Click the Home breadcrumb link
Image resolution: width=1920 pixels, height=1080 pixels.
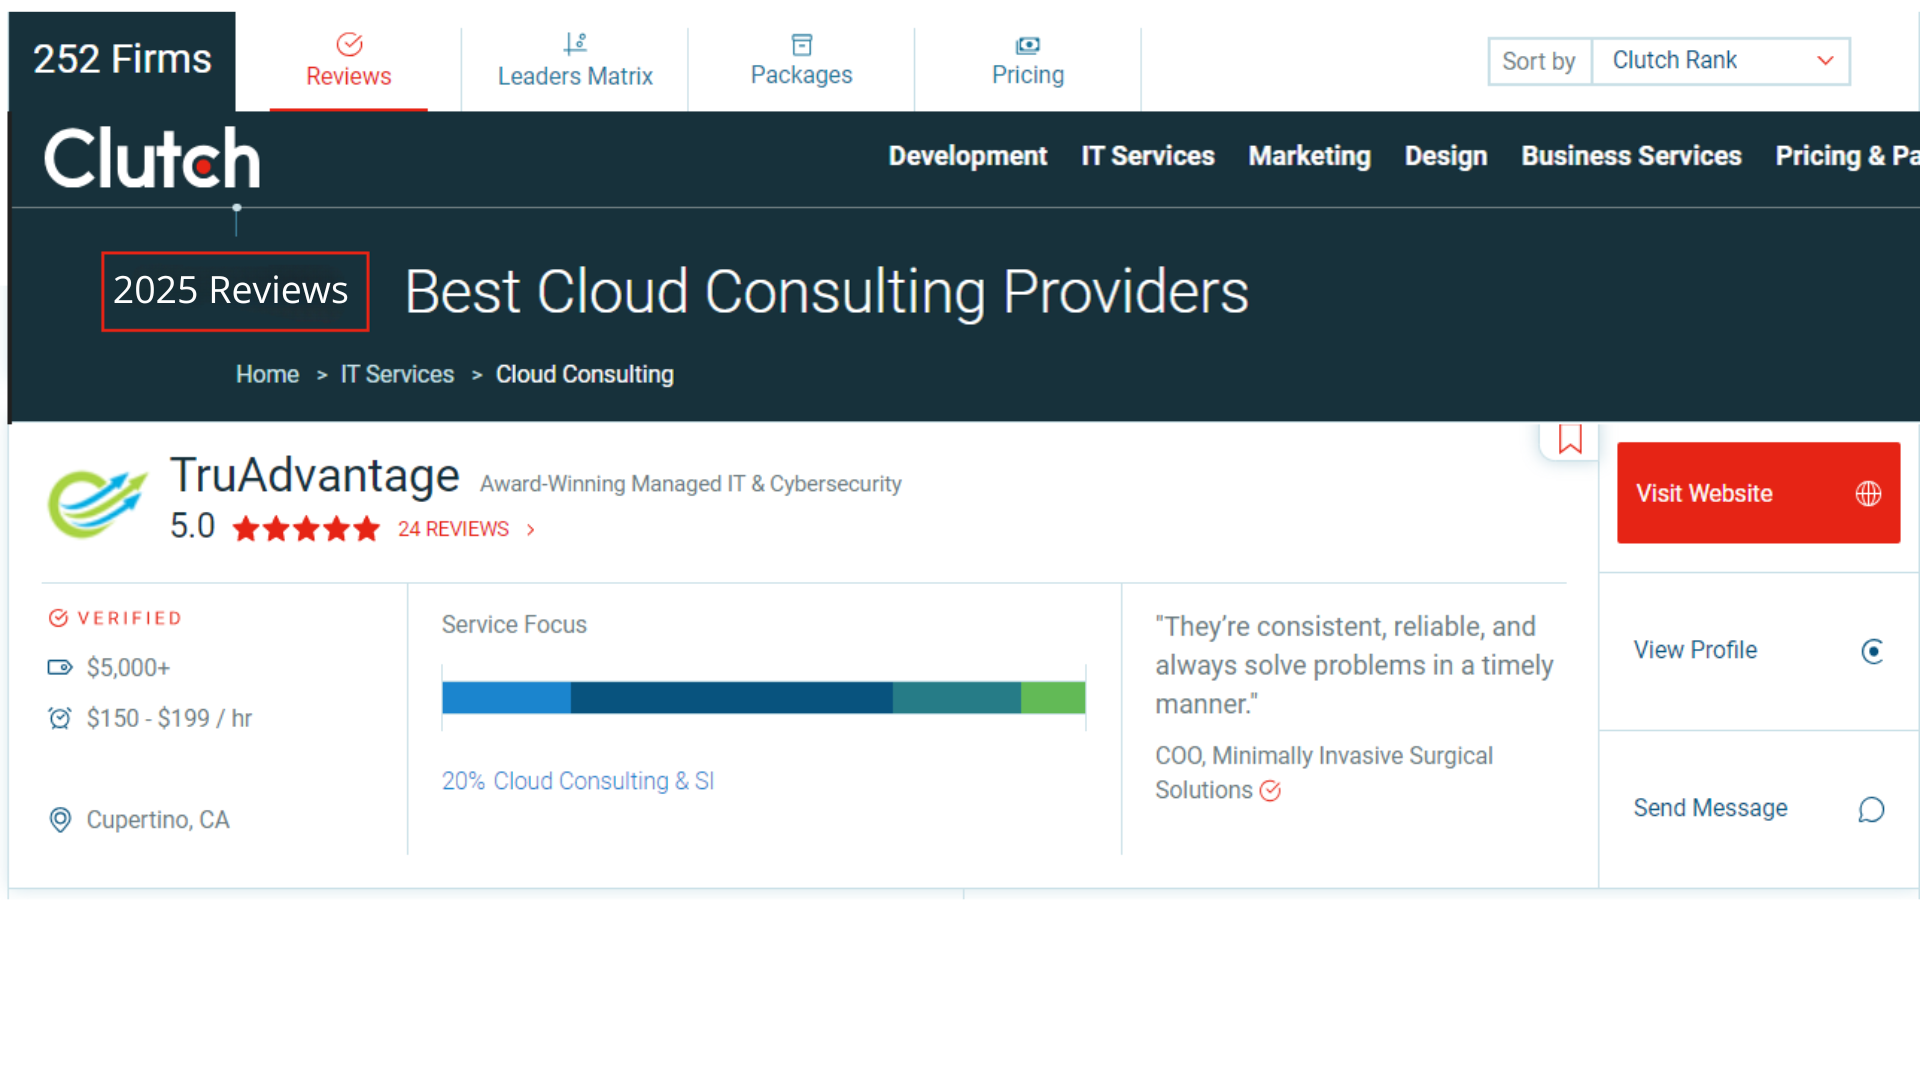tap(267, 374)
